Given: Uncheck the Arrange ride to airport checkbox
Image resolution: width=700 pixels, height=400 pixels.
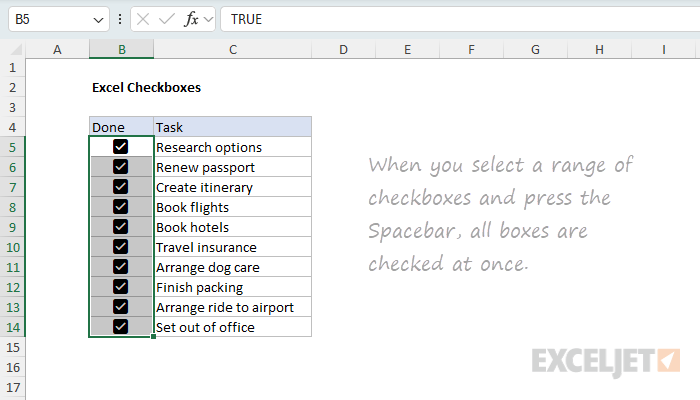Looking at the screenshot, I should (121, 307).
